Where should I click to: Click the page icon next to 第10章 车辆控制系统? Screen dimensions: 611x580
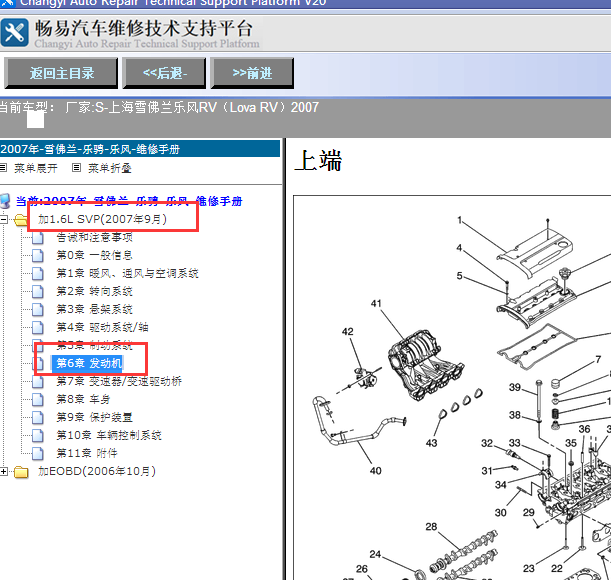coord(38,435)
